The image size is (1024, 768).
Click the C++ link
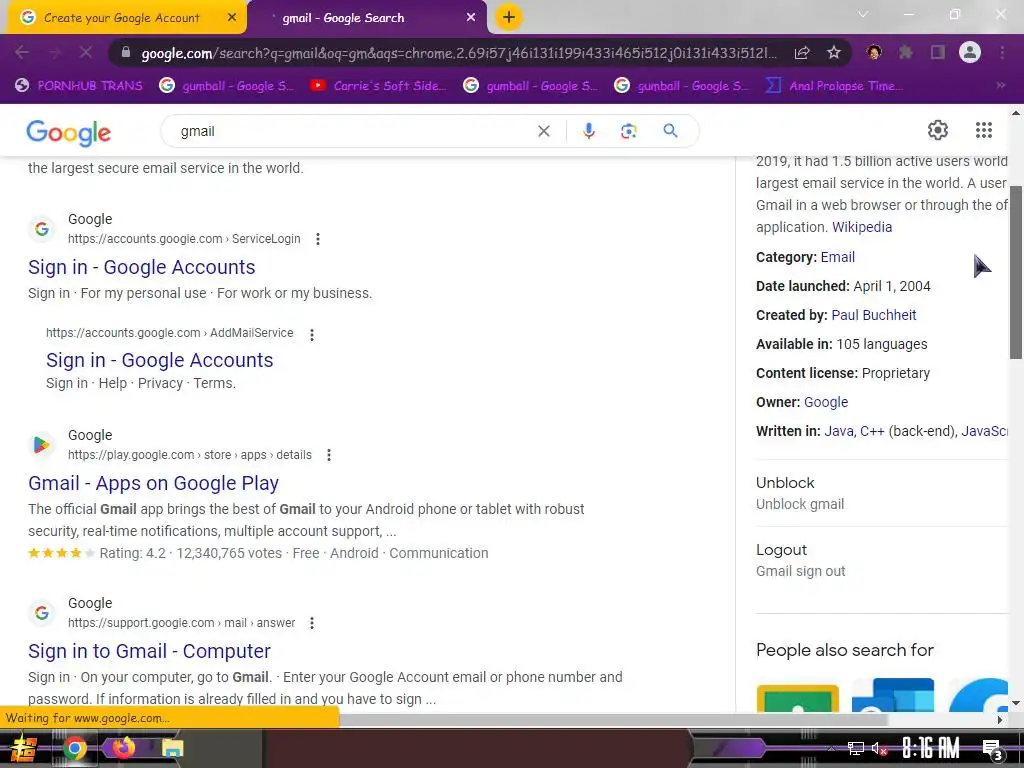(872, 431)
